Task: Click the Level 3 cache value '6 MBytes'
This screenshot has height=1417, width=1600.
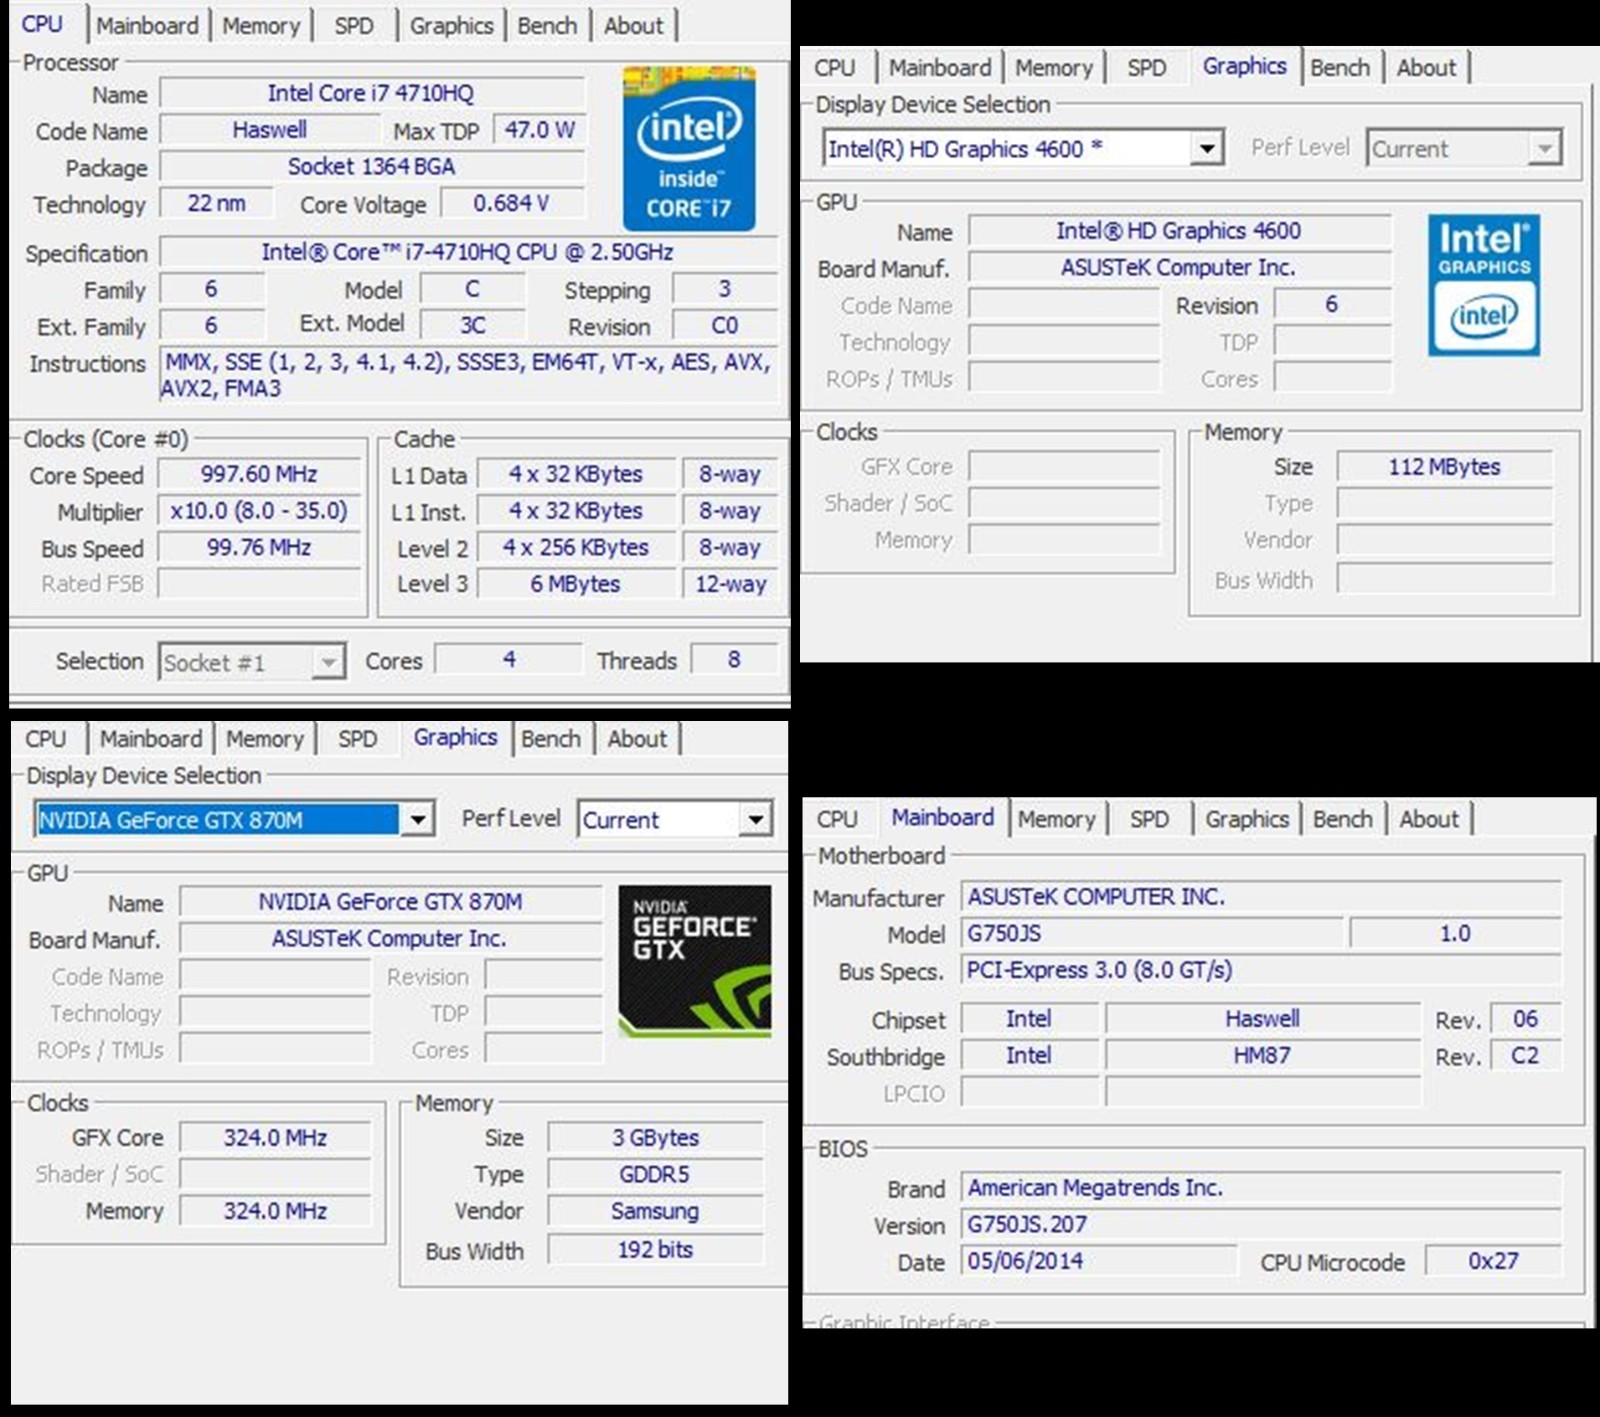Action: point(576,584)
